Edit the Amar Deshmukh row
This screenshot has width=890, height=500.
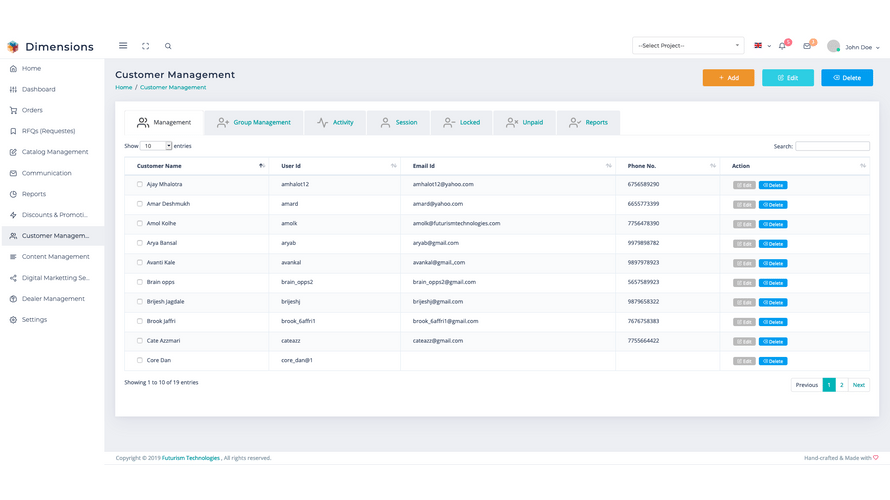tap(744, 204)
